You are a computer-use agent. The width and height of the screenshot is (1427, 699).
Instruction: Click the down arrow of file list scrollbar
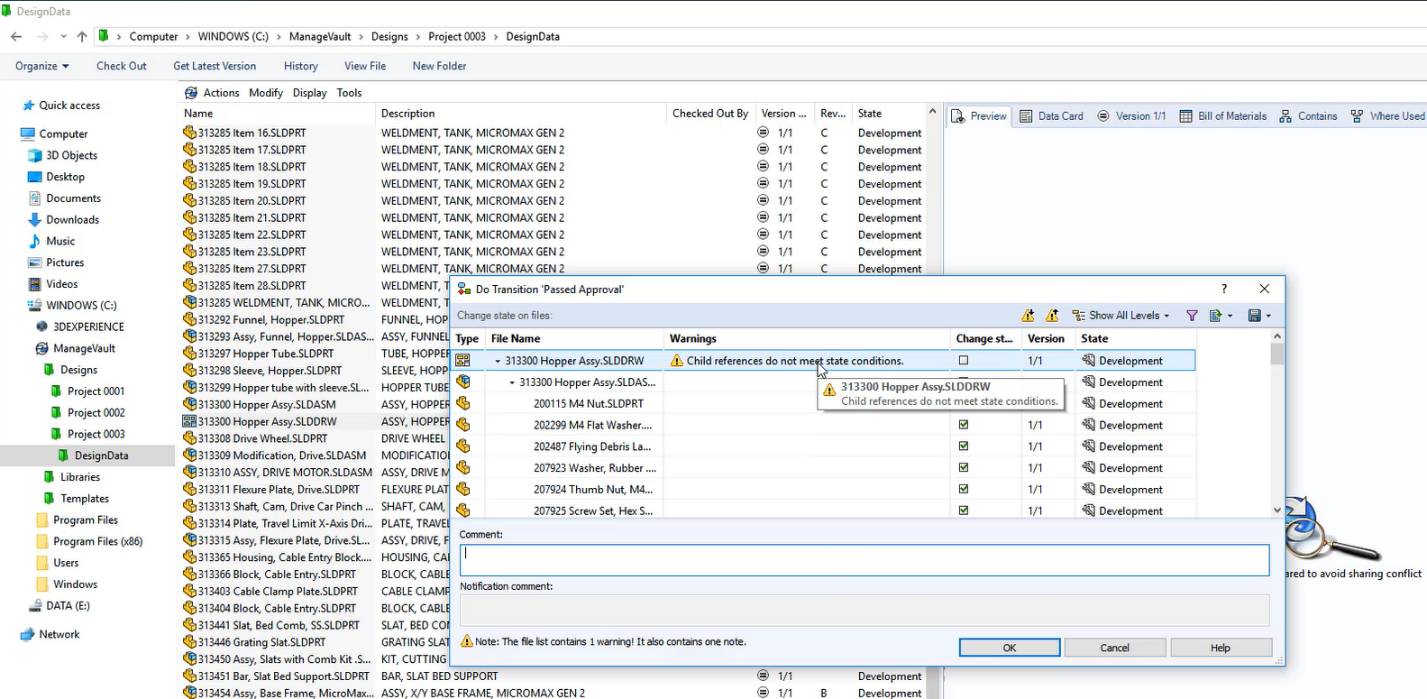pos(1277,510)
